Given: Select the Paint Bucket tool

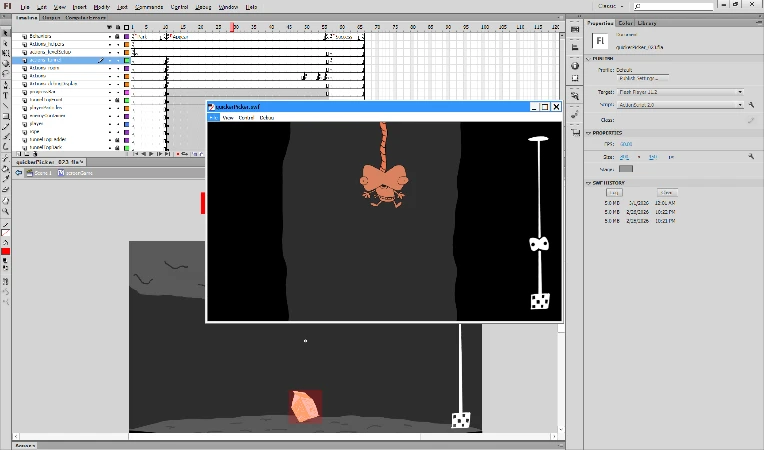Looking at the screenshot, I should point(5,169).
